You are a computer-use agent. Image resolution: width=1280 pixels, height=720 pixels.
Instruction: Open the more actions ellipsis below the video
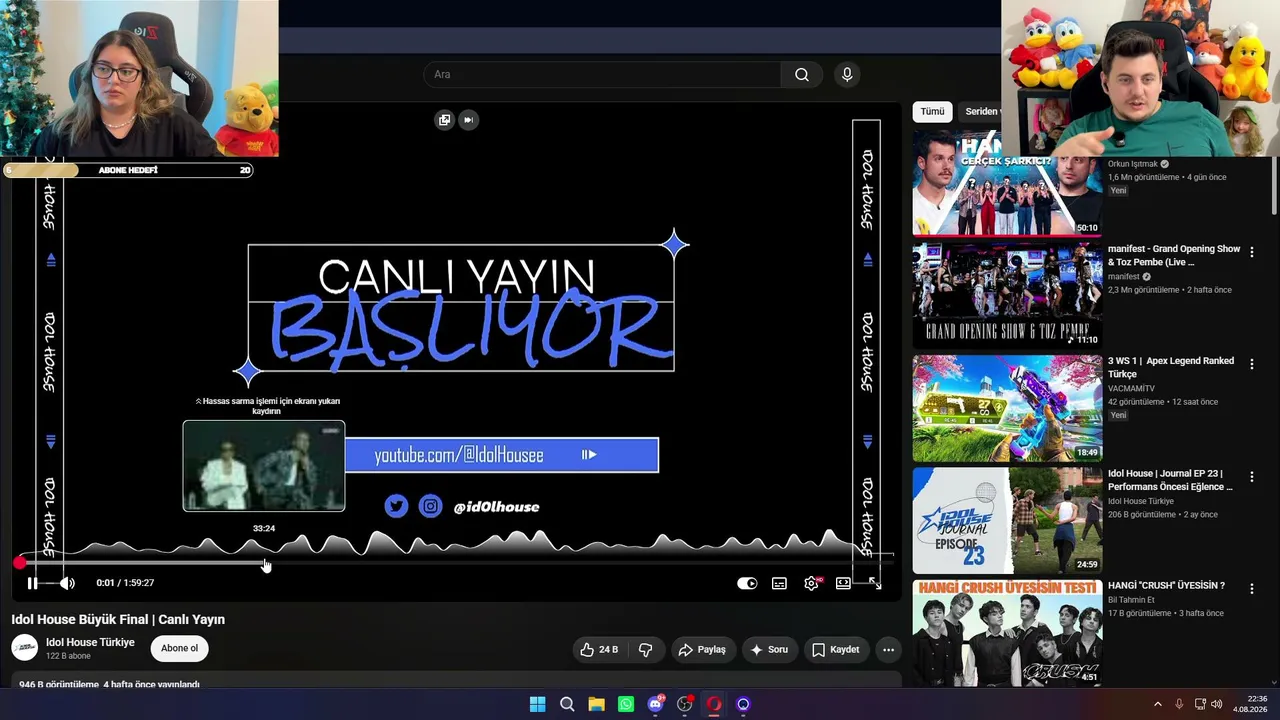(x=888, y=649)
